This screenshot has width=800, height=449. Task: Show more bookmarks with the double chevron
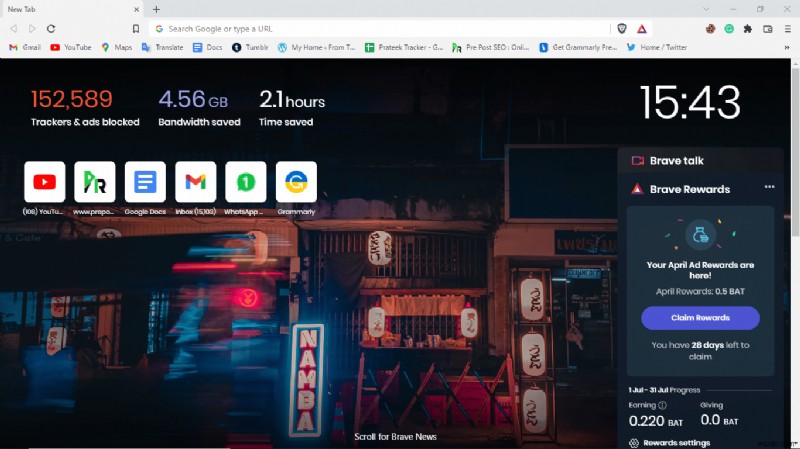point(787,47)
